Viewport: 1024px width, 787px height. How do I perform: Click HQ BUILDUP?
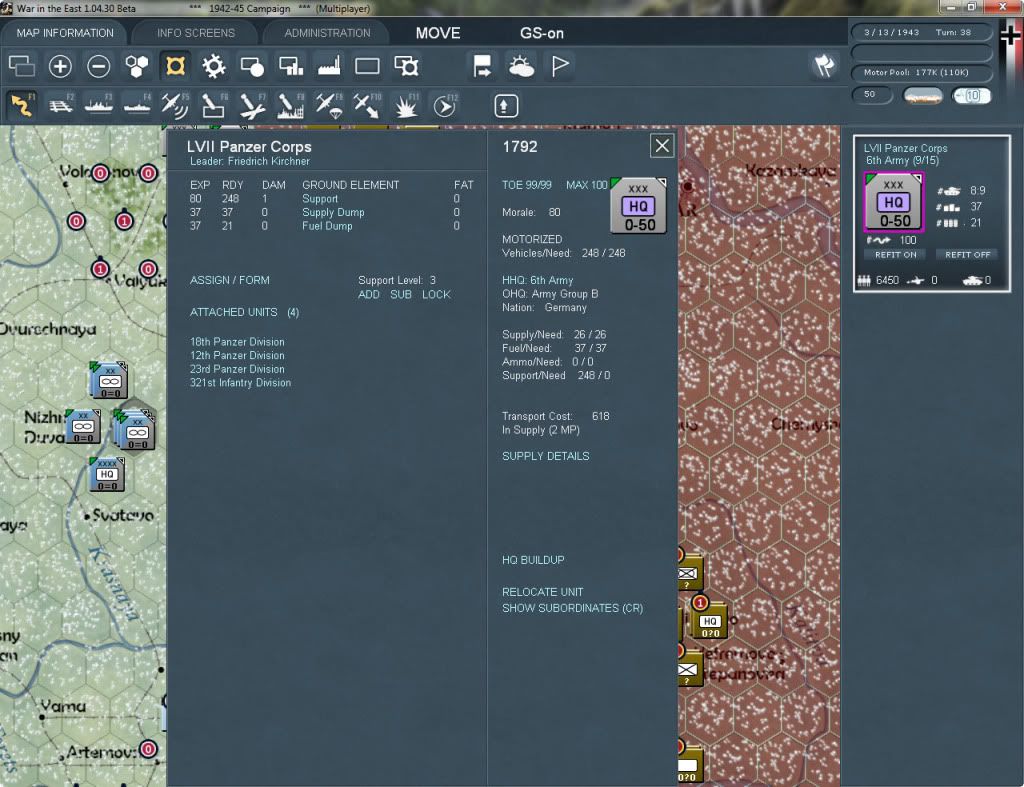[533, 560]
